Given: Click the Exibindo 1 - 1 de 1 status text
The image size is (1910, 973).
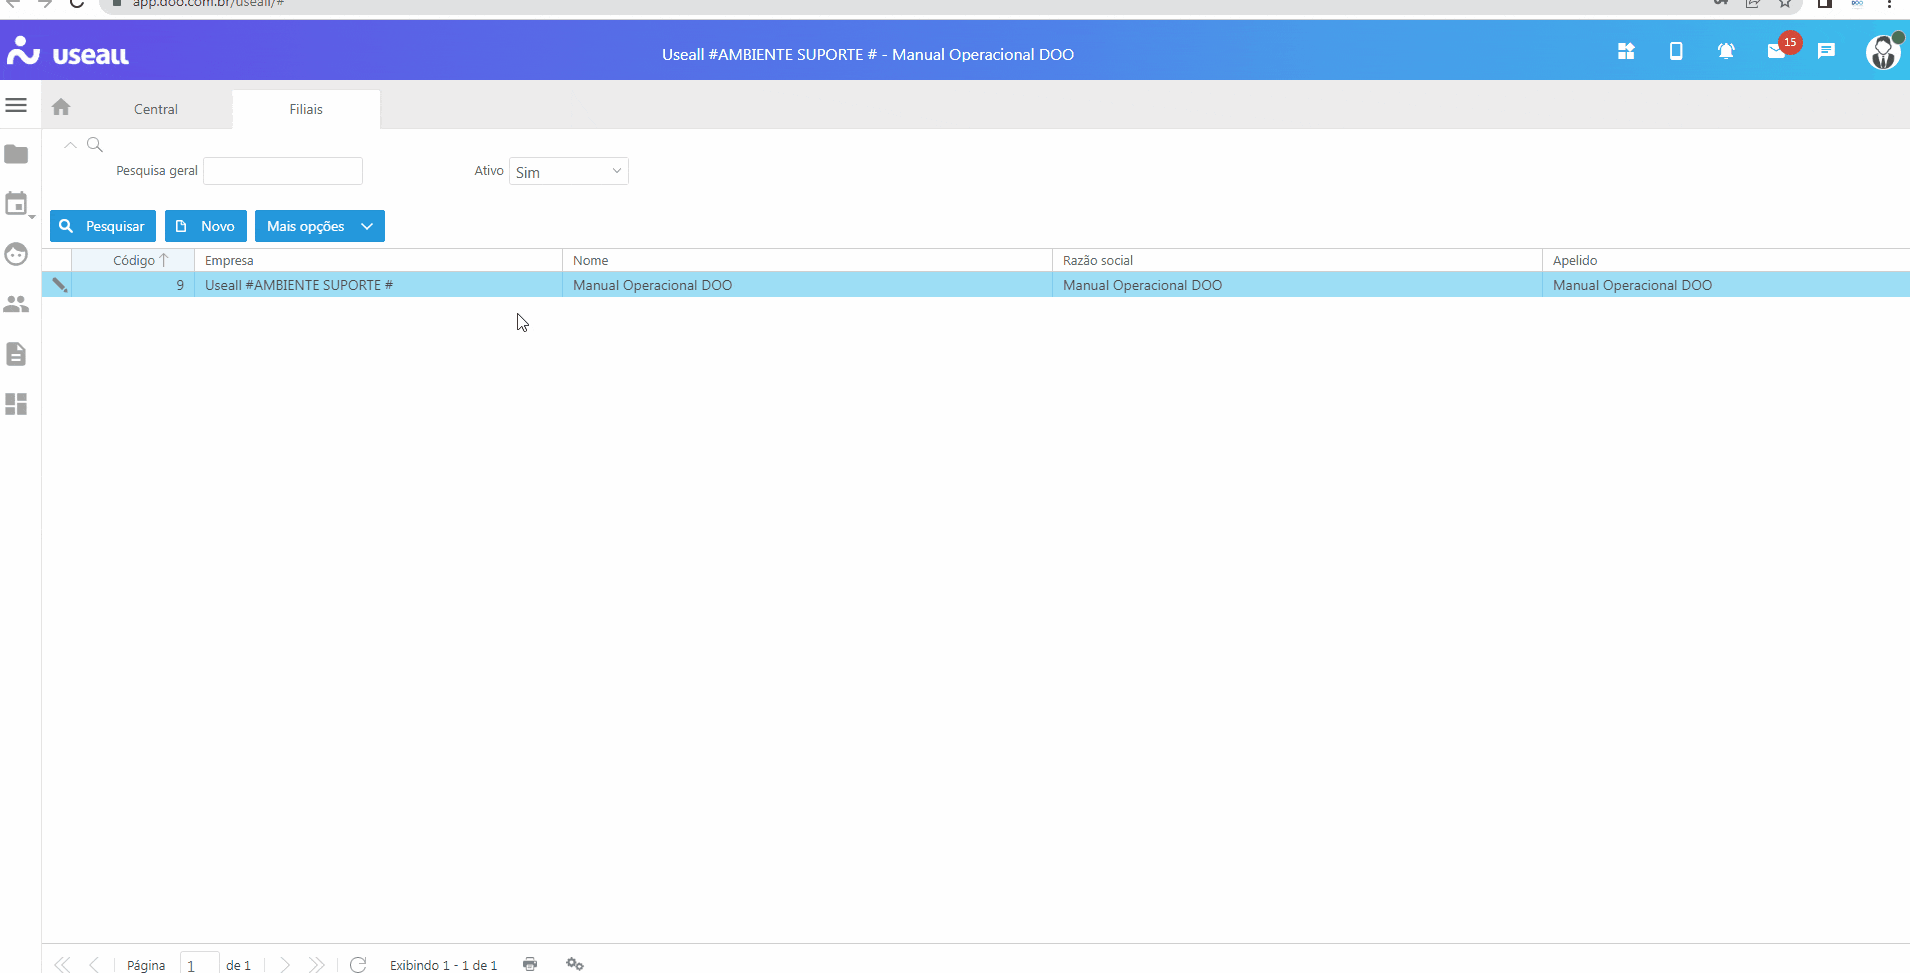Looking at the screenshot, I should (x=443, y=965).
